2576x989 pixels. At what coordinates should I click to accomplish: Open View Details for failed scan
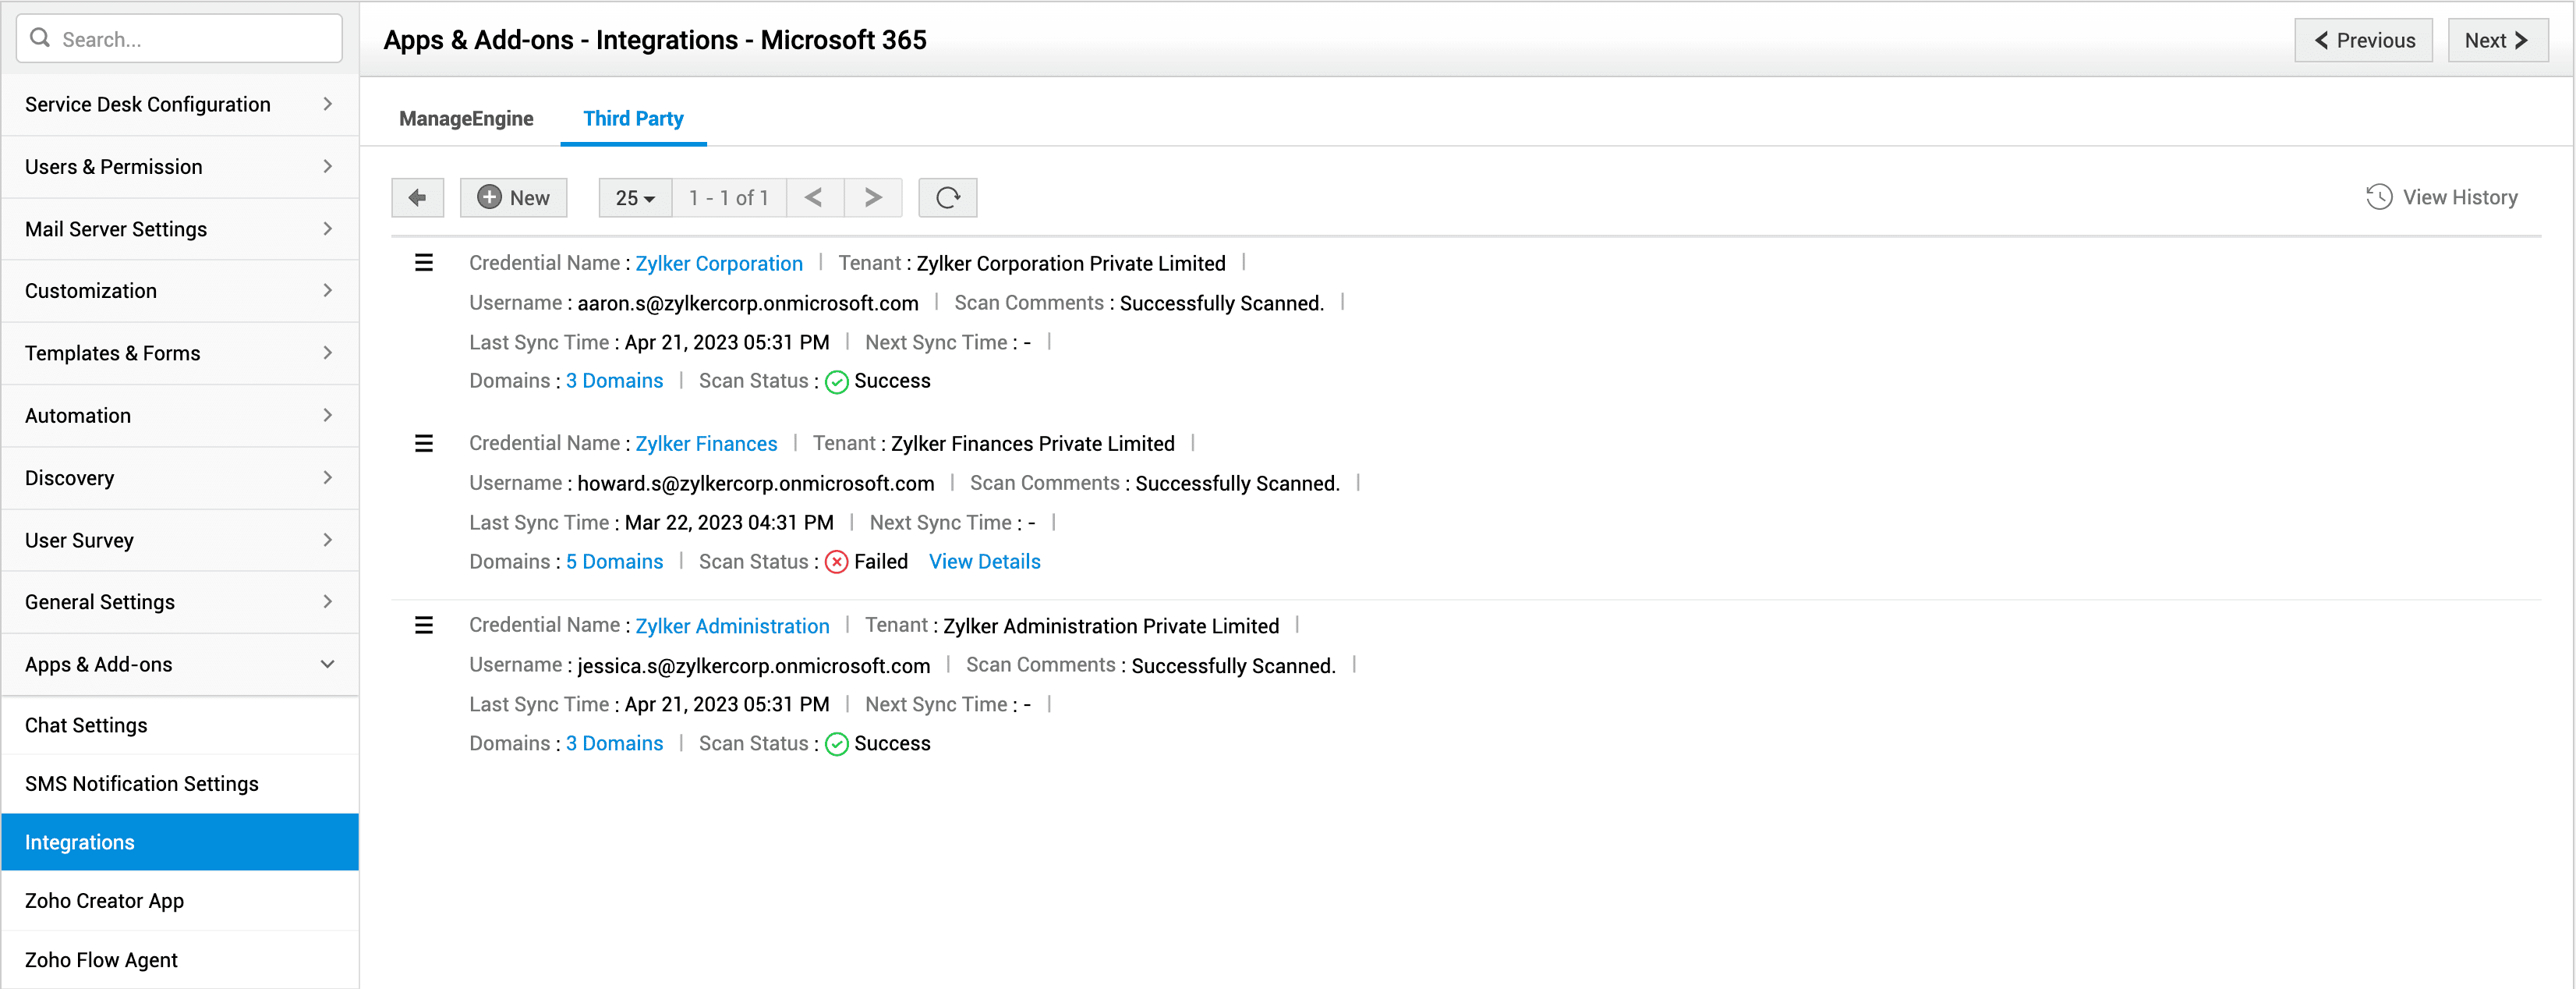click(984, 561)
